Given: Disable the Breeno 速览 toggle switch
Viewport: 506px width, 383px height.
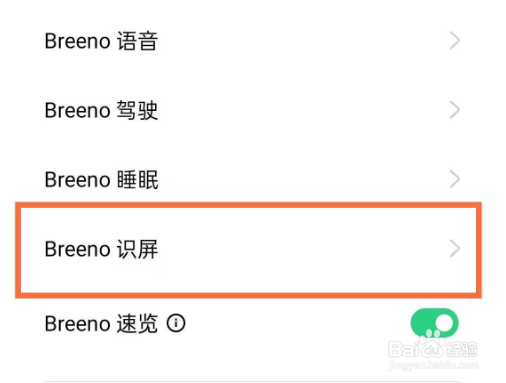Looking at the screenshot, I should (434, 323).
